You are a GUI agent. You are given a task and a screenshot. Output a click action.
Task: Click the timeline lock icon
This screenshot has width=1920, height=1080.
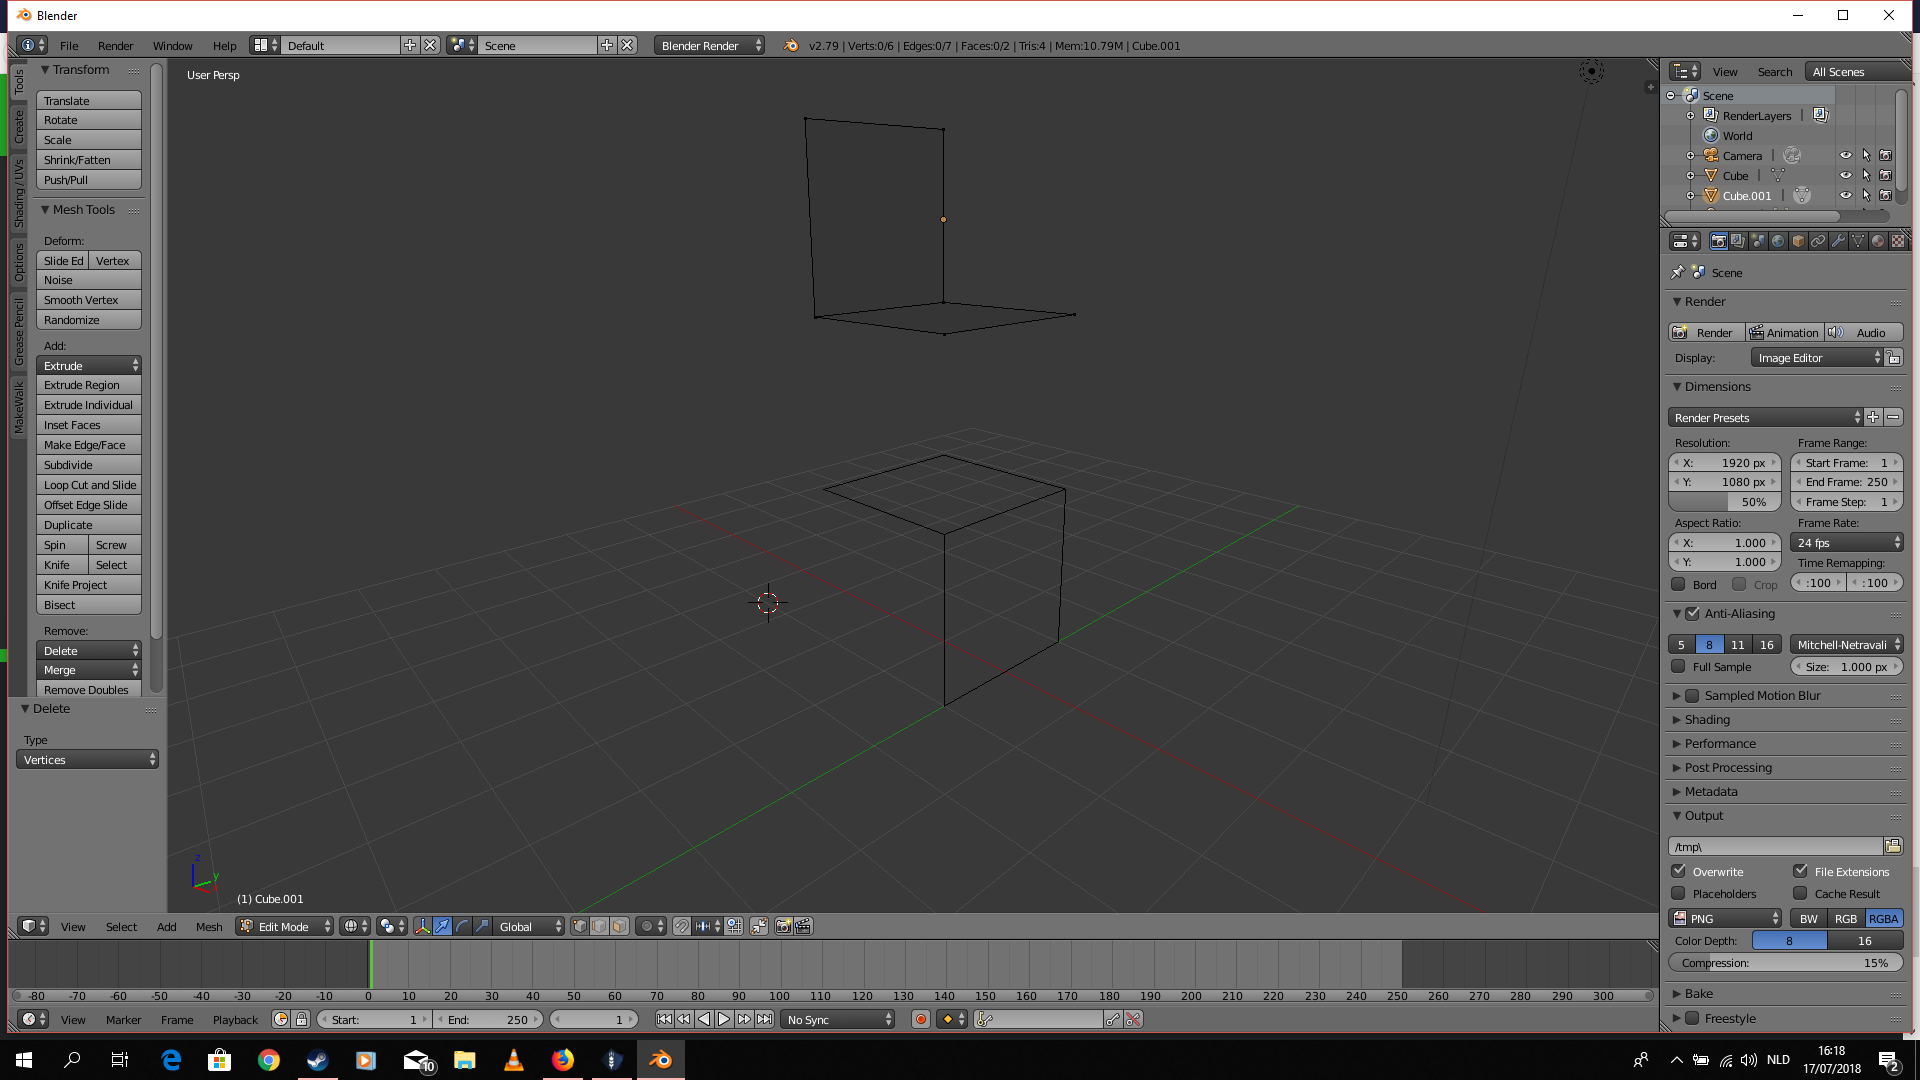pos(301,1019)
